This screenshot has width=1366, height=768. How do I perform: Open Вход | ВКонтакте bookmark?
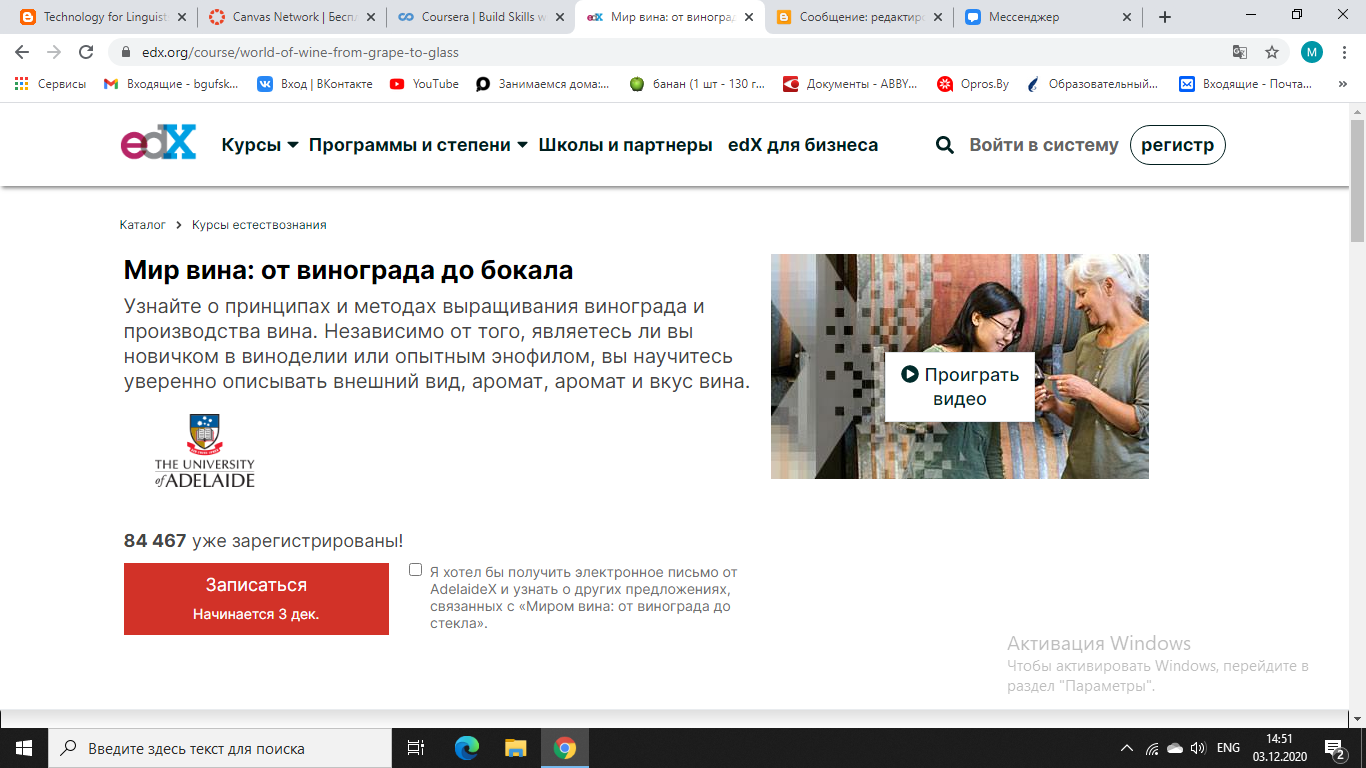pos(315,84)
